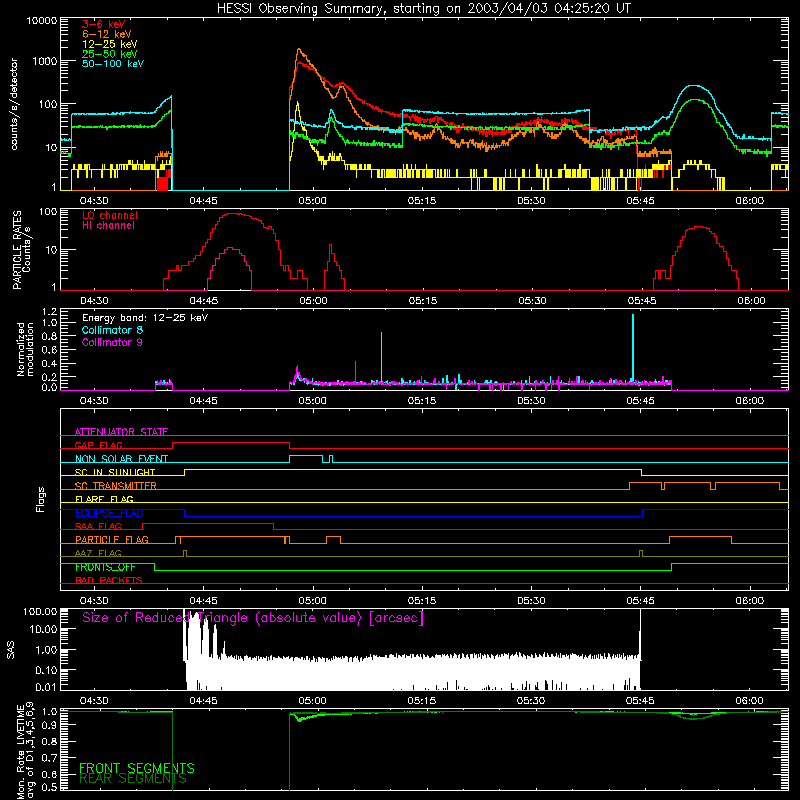Viewport: 800px width, 800px height.
Task: Select the GAP_FLAG label
Action: coord(98,445)
